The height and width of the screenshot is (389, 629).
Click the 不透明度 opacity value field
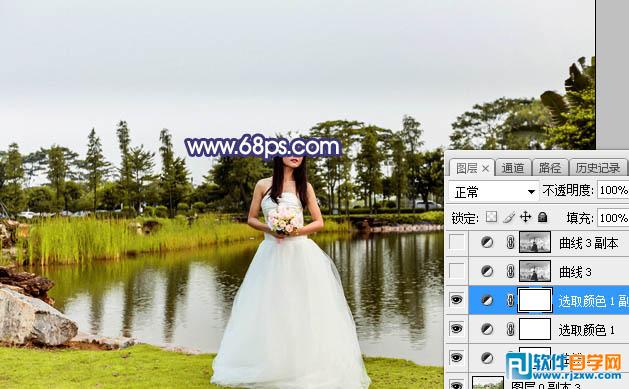pos(613,190)
